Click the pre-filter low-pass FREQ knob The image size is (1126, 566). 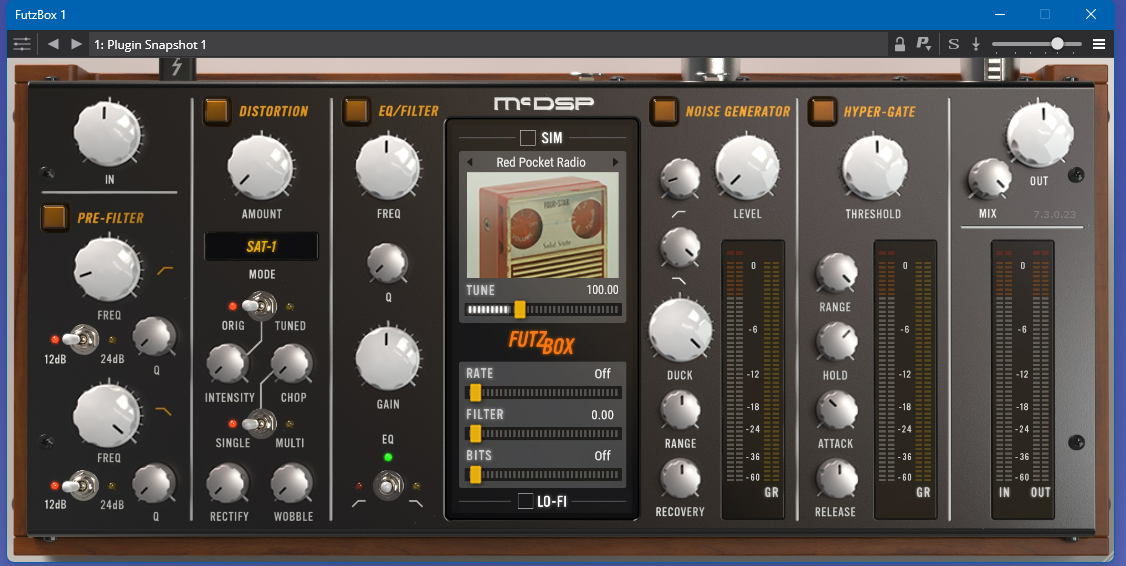point(108,415)
